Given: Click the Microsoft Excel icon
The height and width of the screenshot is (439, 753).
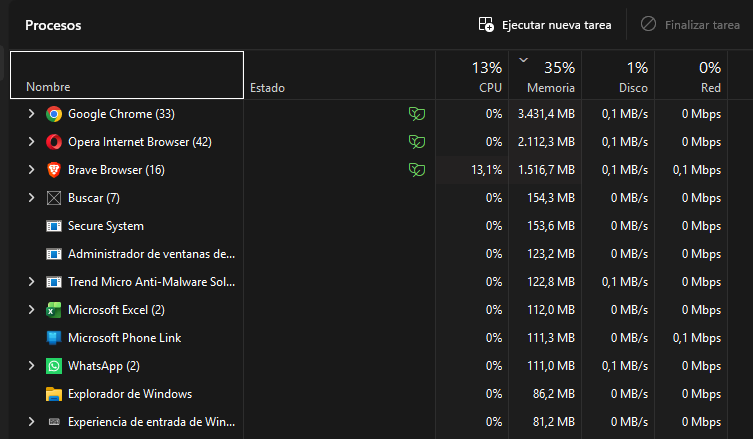Looking at the screenshot, I should click(x=54, y=310).
